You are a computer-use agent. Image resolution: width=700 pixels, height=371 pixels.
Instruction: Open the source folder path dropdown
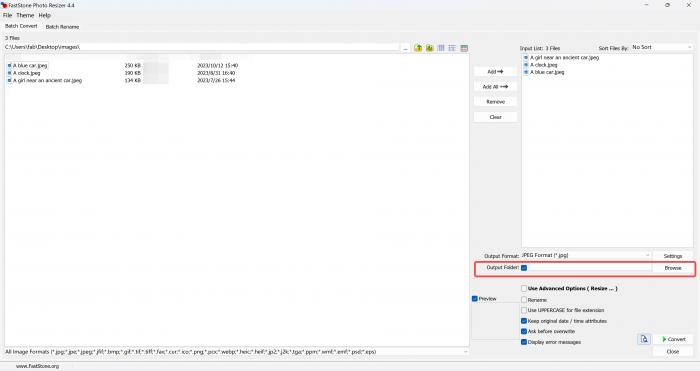202,47
